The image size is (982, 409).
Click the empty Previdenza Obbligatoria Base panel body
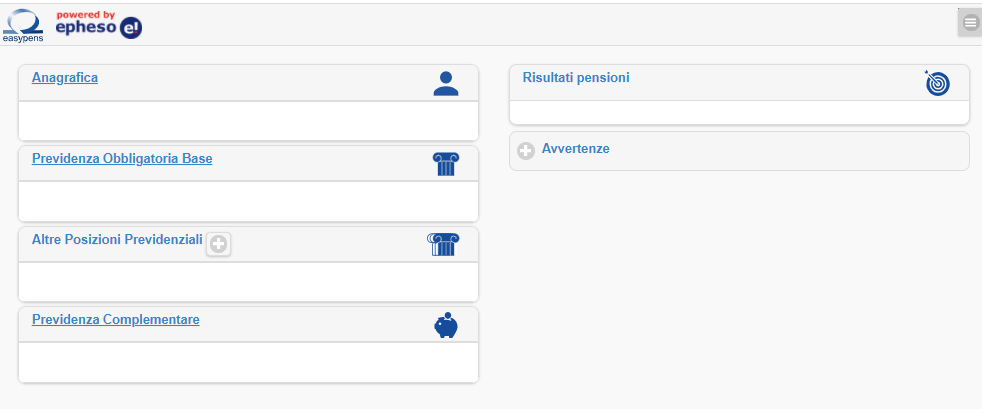pos(248,201)
